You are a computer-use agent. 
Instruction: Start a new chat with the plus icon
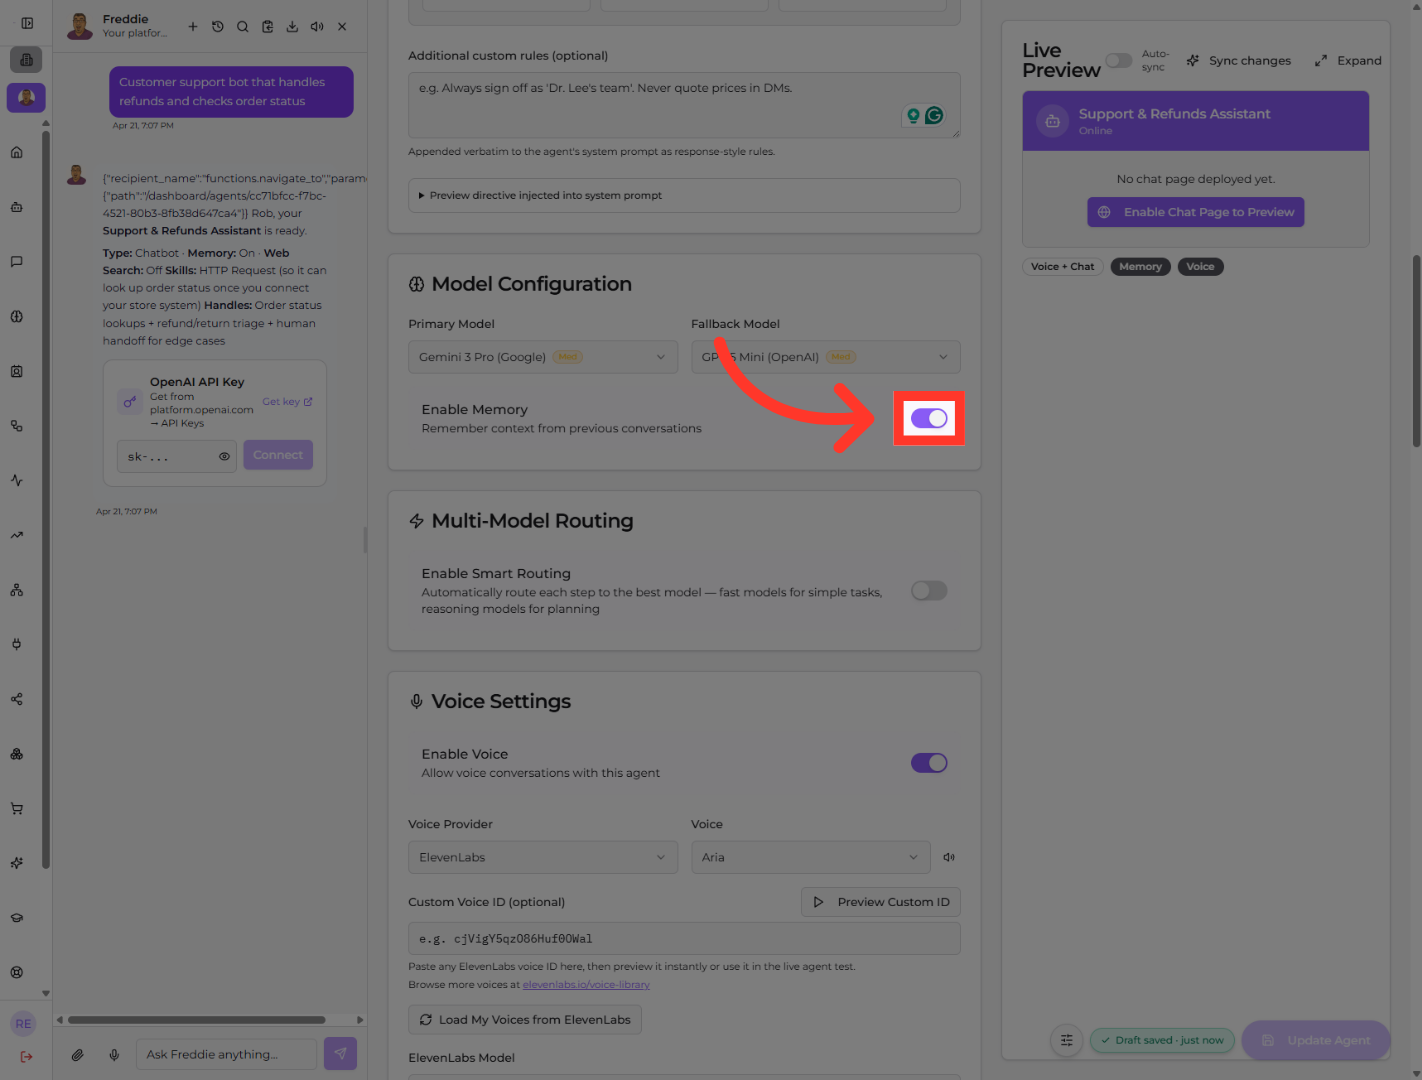[x=193, y=27]
